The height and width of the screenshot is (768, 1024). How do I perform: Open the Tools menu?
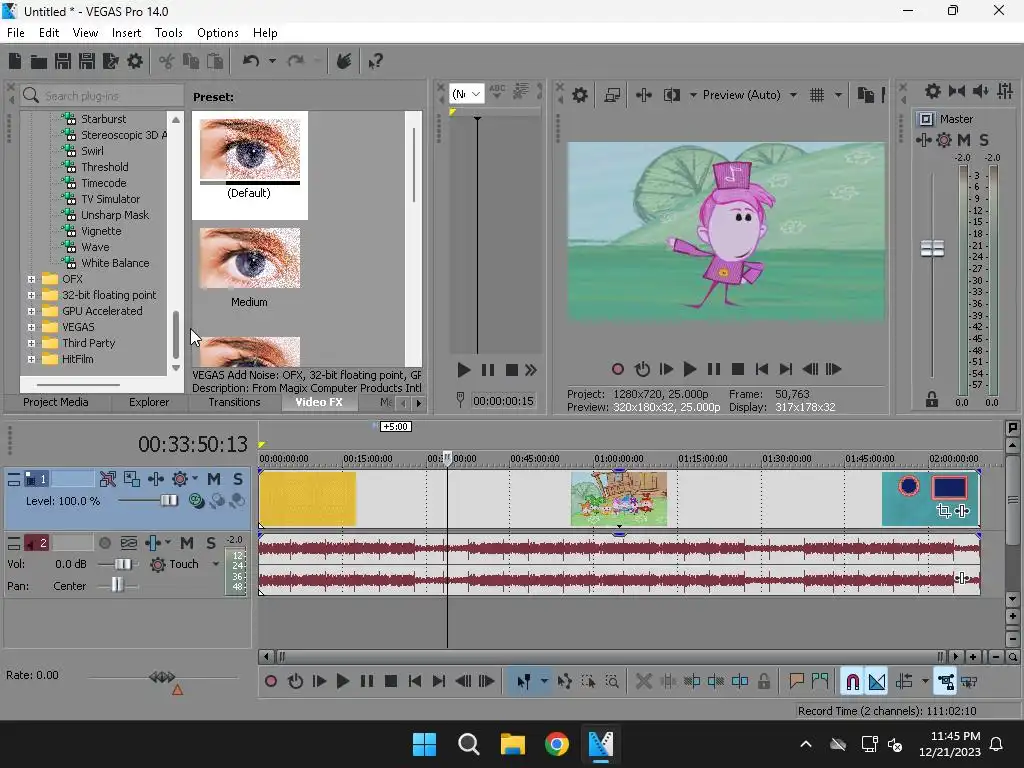[x=168, y=33]
